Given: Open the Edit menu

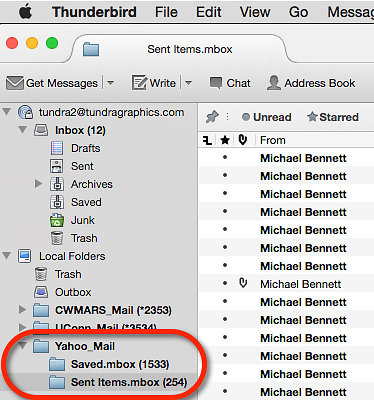Looking at the screenshot, I should pyautogui.click(x=208, y=12).
